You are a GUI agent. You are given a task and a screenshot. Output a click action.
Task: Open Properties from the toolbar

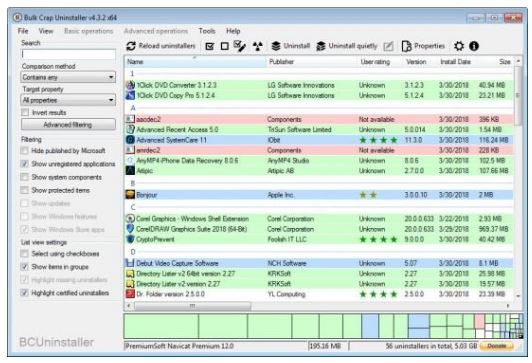coord(423,46)
